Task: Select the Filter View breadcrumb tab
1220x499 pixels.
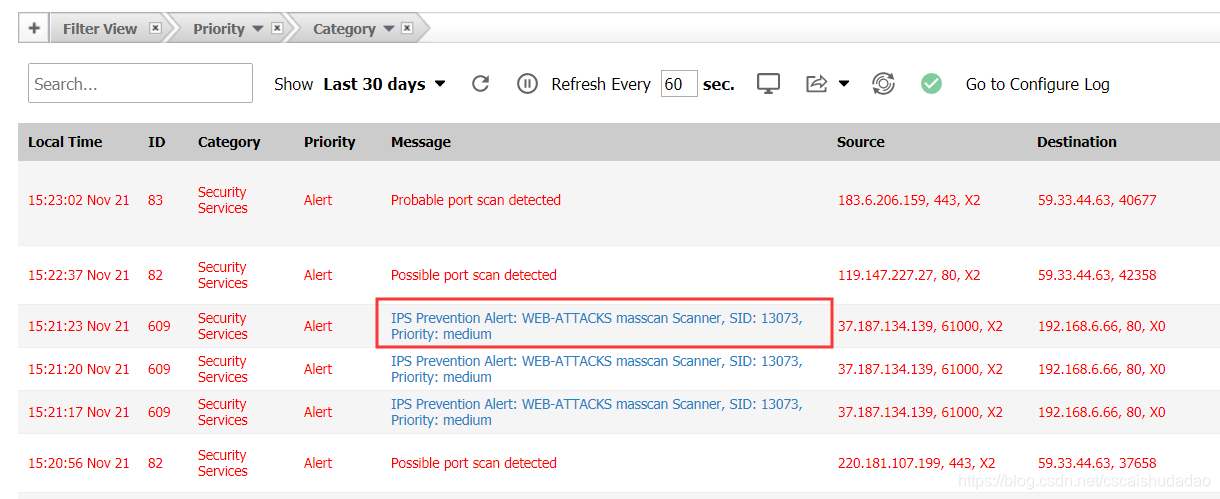Action: pyautogui.click(x=100, y=29)
